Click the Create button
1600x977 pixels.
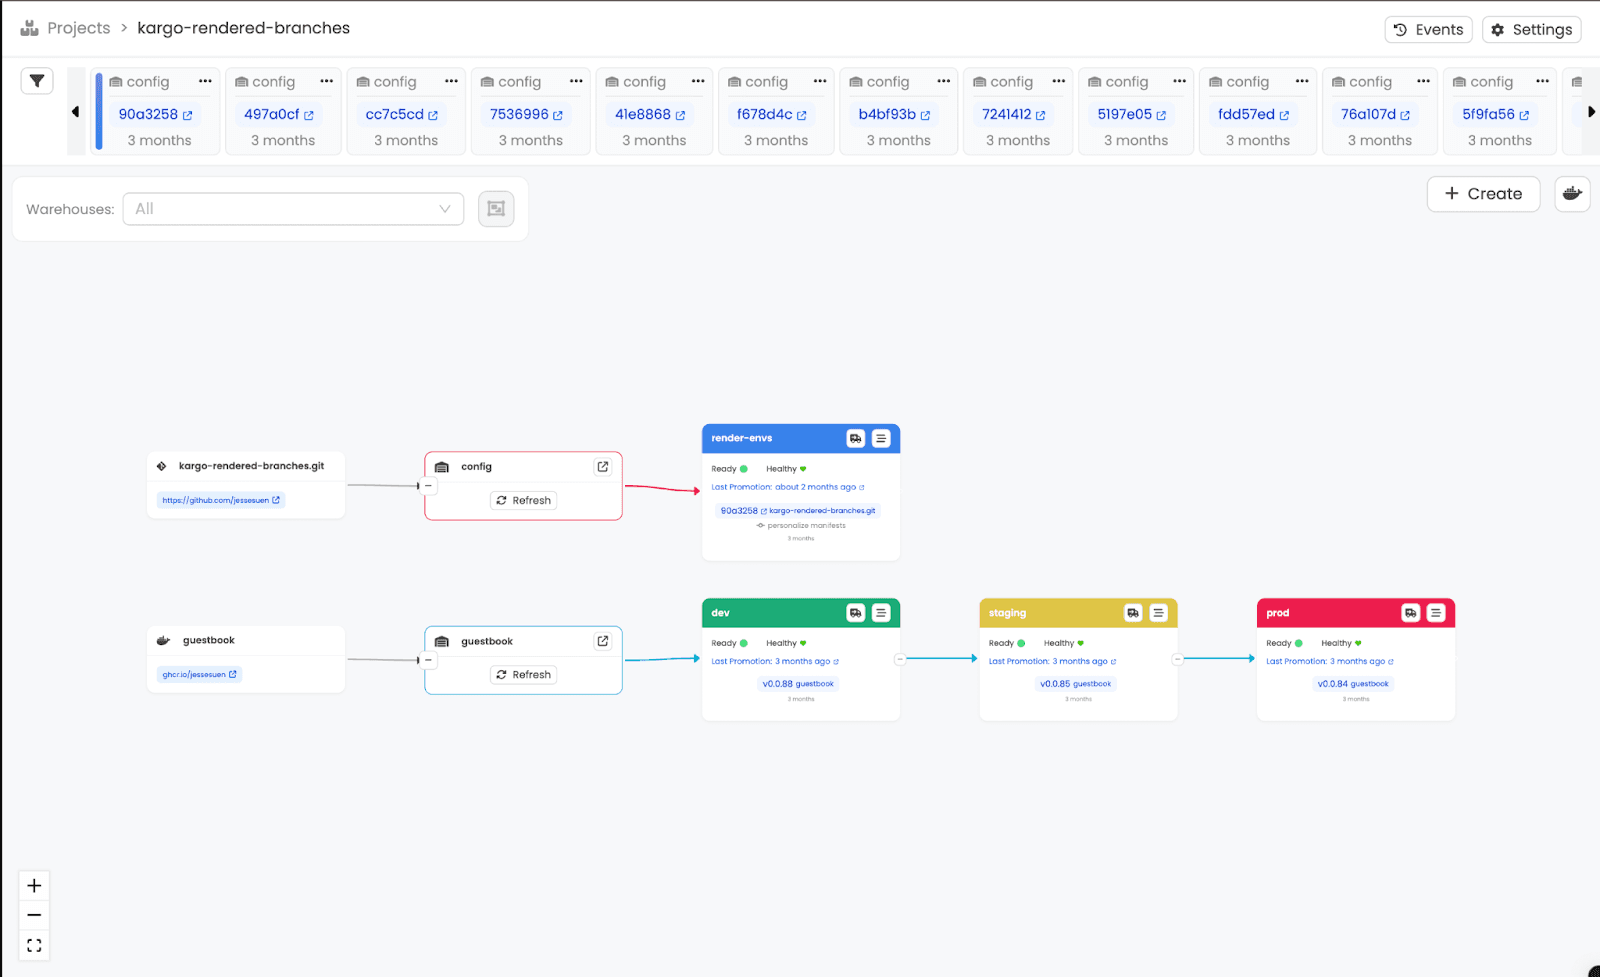click(1483, 194)
